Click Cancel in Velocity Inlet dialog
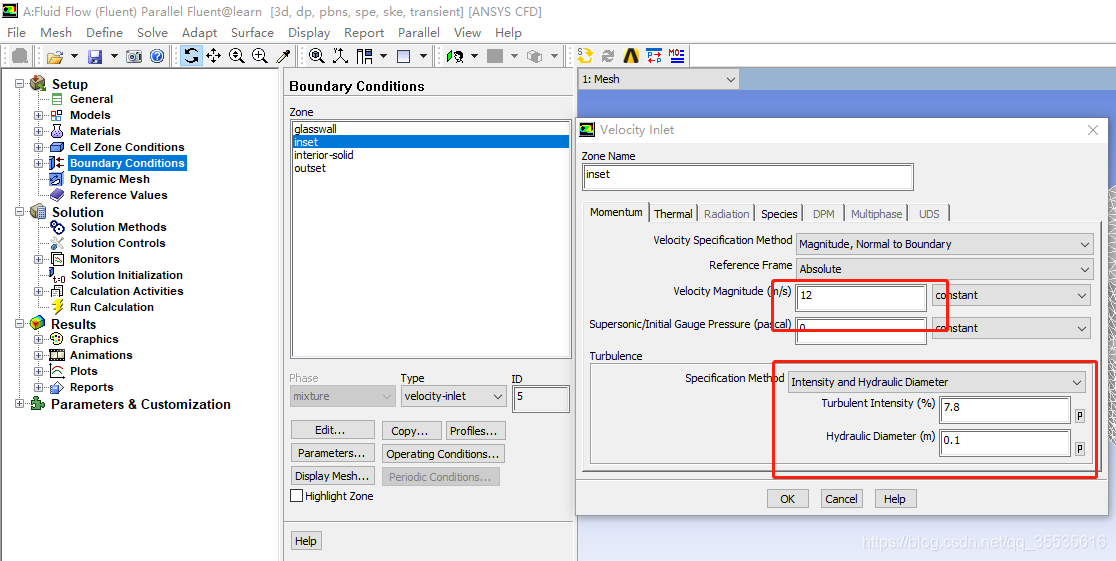 point(841,499)
